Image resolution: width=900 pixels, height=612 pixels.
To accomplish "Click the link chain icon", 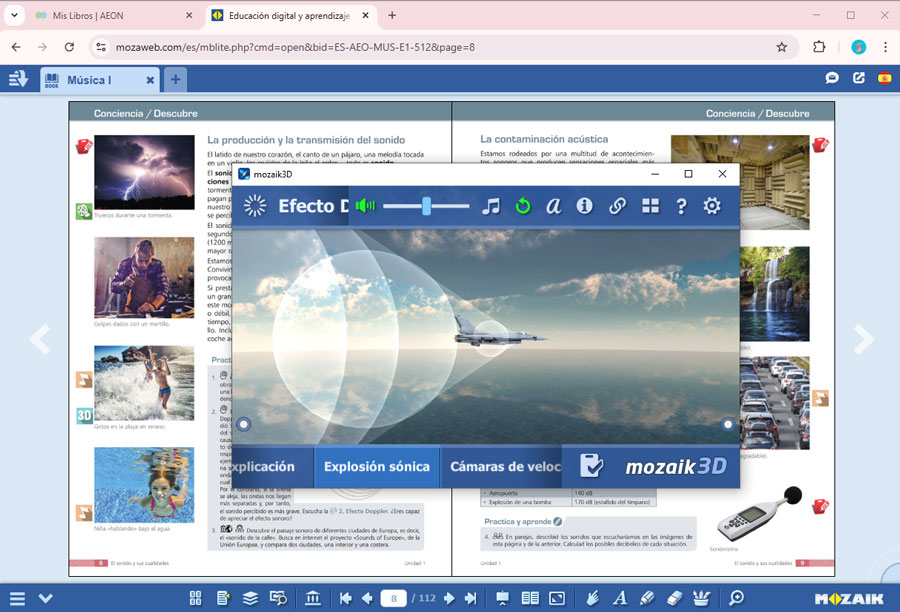I will 617,206.
